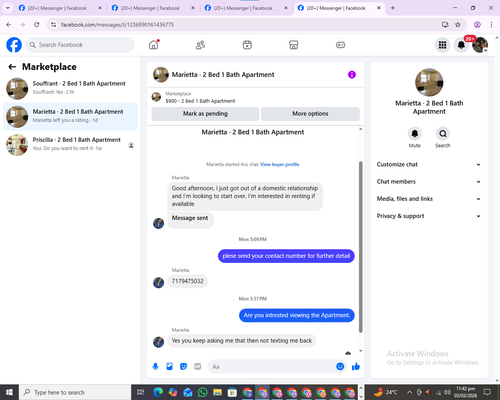Click the Marietta avatar in the chat header
This screenshot has height=400, width=500.
(161, 75)
